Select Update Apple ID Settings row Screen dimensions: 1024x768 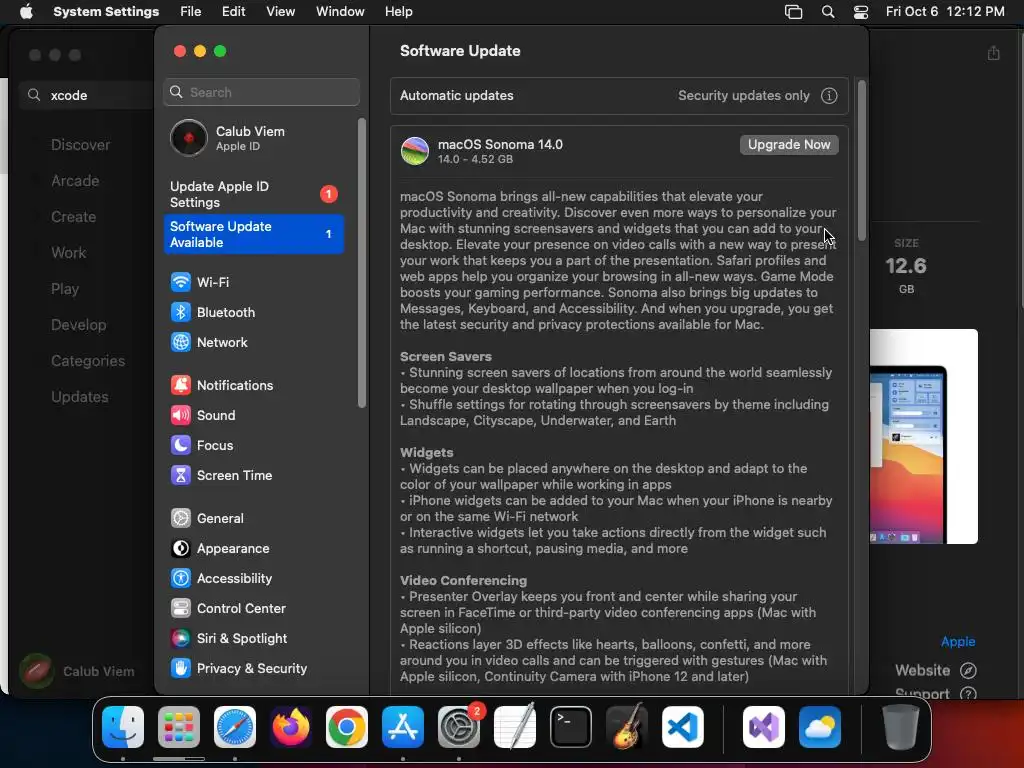[253, 195]
